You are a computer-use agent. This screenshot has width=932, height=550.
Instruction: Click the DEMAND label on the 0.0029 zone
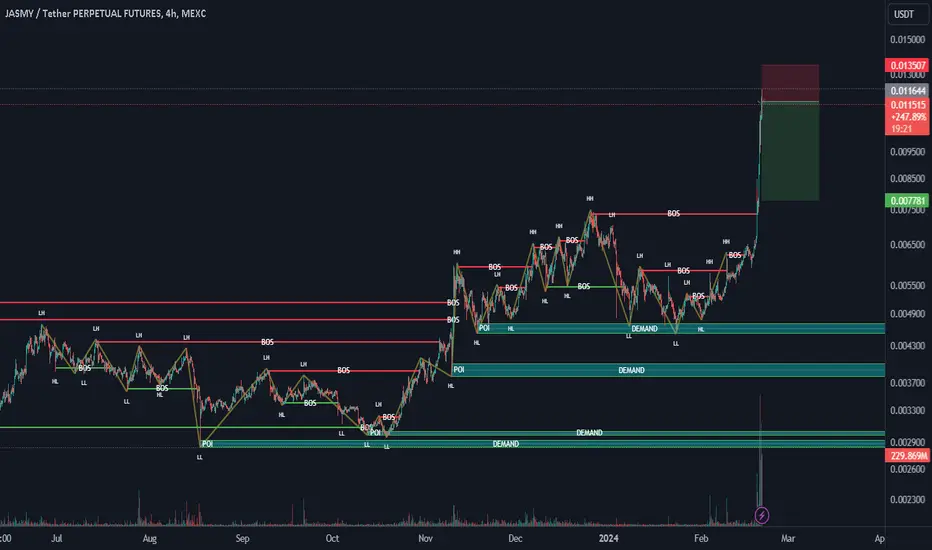(x=505, y=444)
